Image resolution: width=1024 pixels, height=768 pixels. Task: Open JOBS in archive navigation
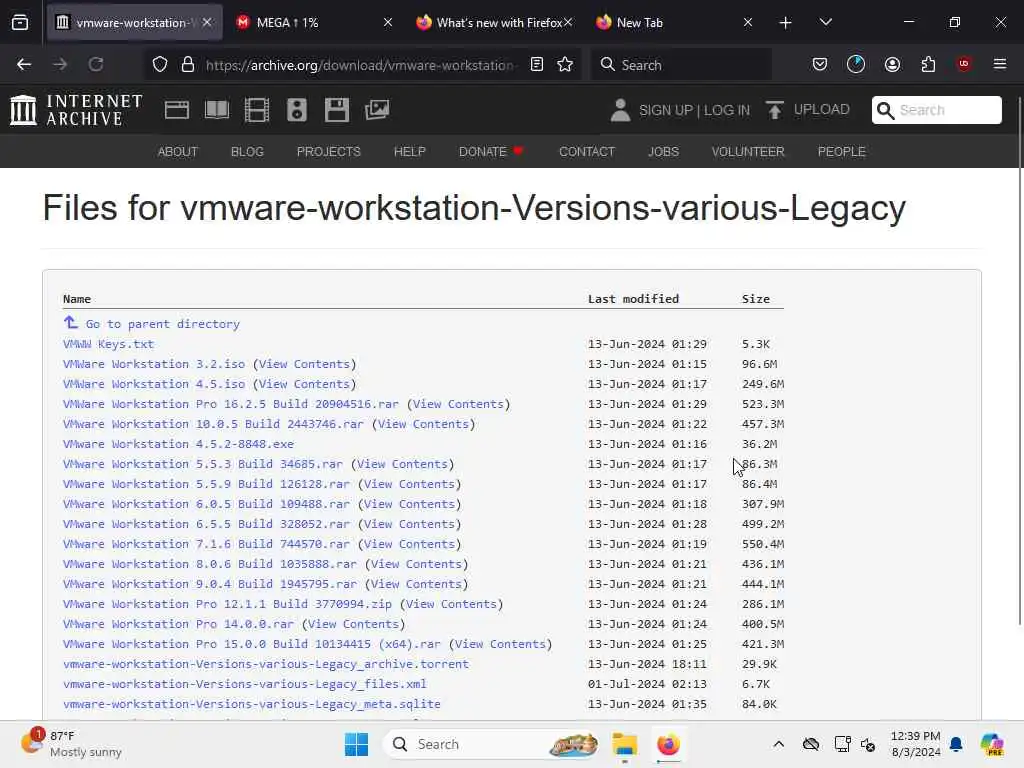(x=664, y=152)
